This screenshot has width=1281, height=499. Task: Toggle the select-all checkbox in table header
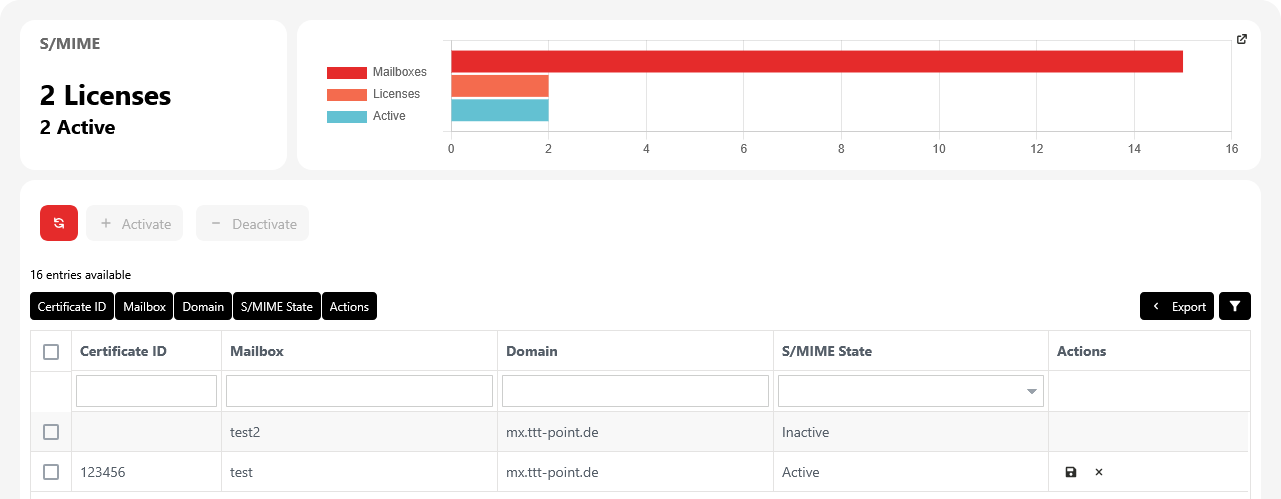tap(51, 352)
